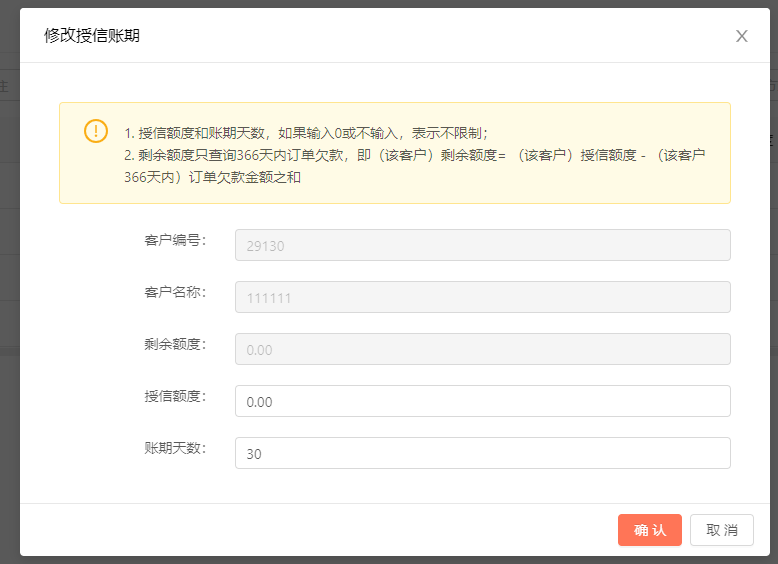
Task: Click the third notice line starting with 366天内）订单欠款金额之和
Action: coord(212,177)
